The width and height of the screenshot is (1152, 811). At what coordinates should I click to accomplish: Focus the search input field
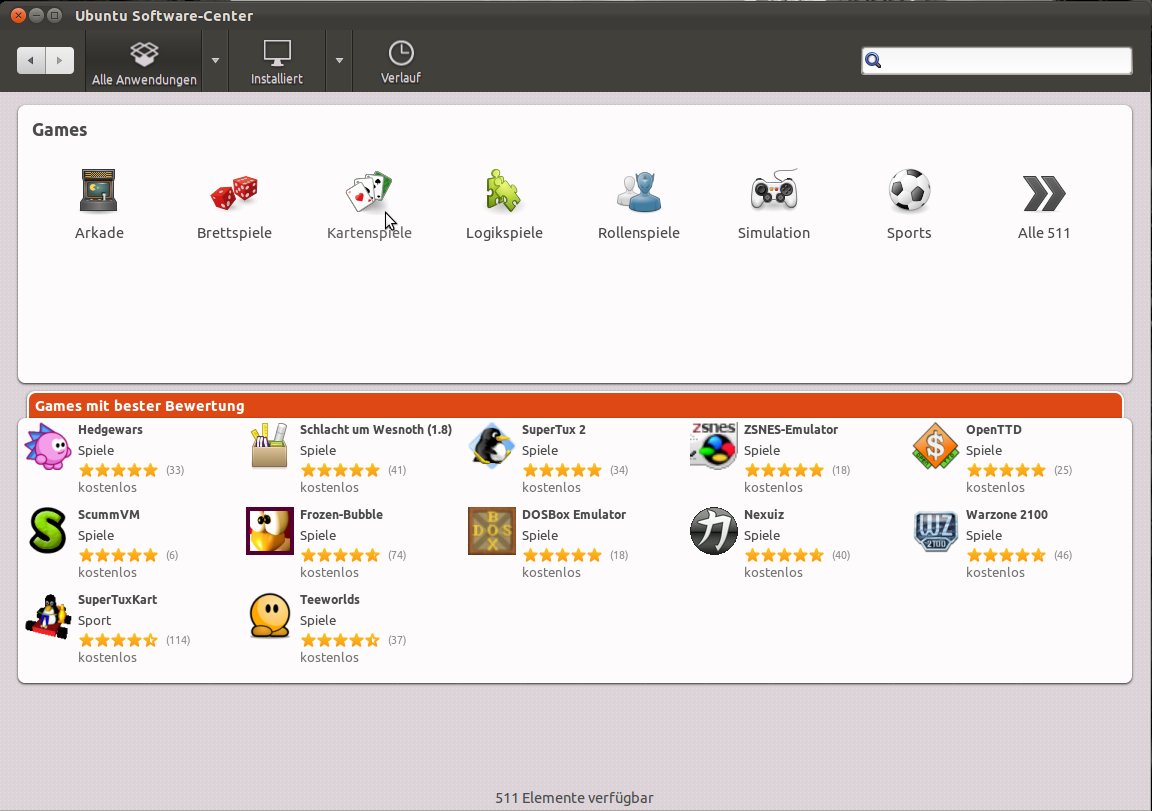[x=996, y=60]
